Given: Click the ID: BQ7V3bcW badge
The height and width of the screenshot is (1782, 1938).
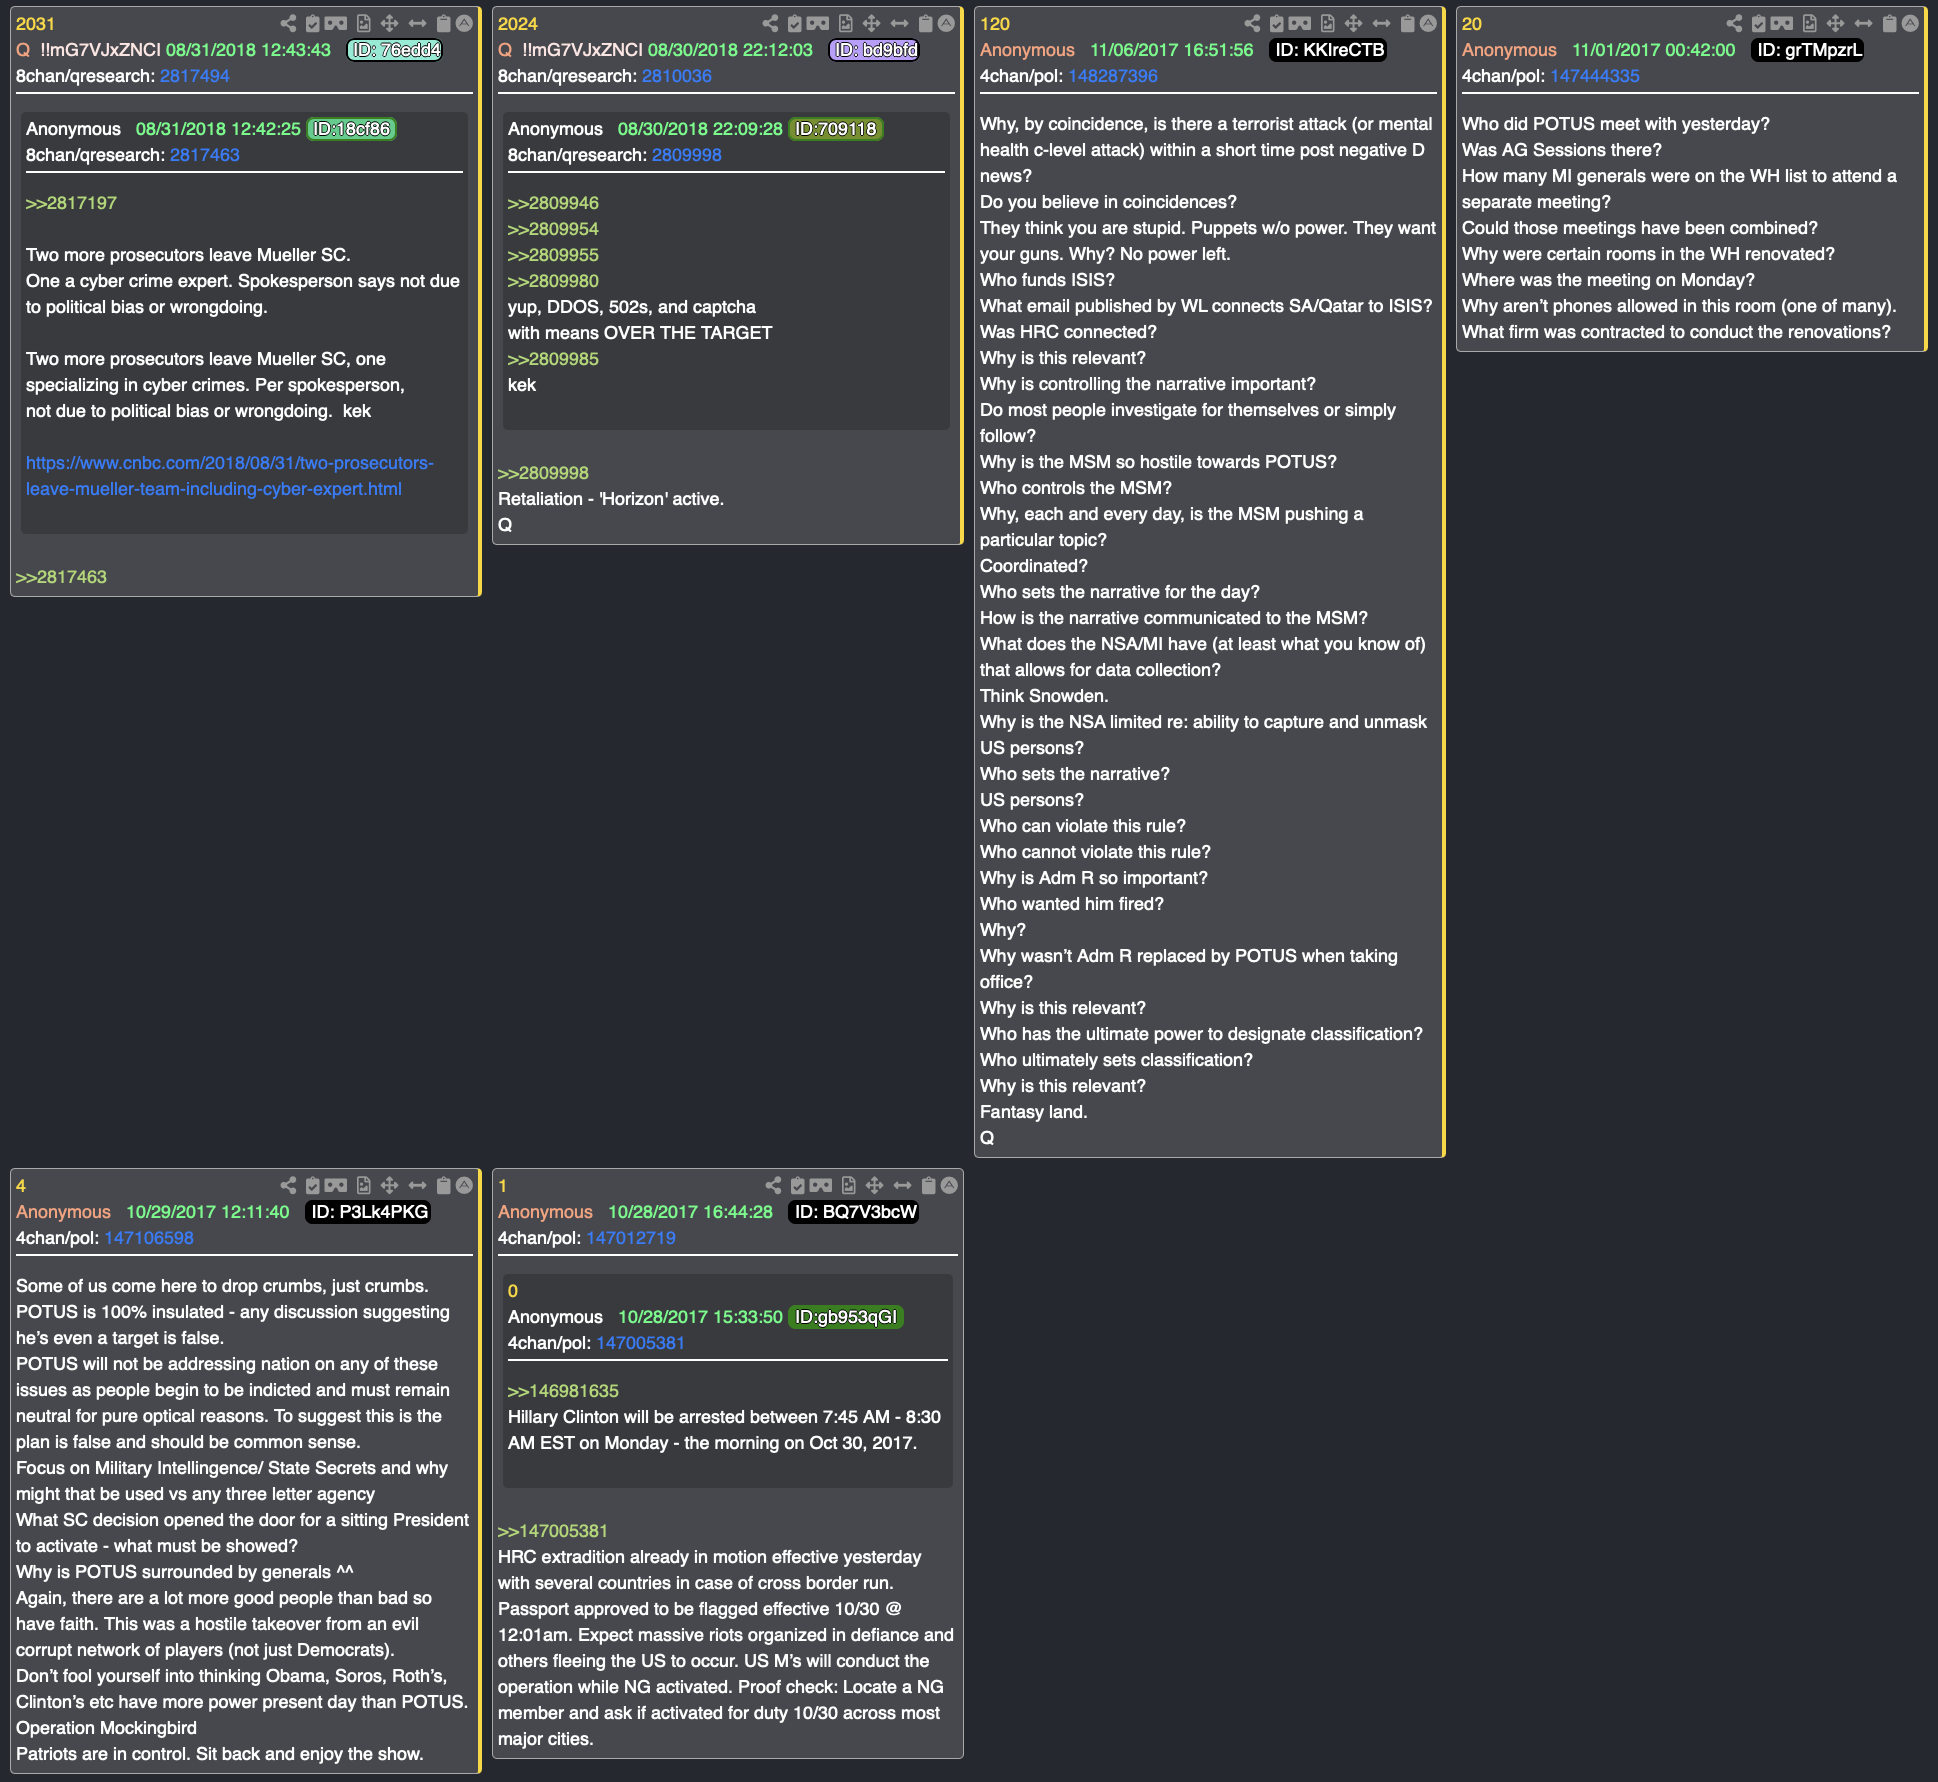Looking at the screenshot, I should 855,1212.
